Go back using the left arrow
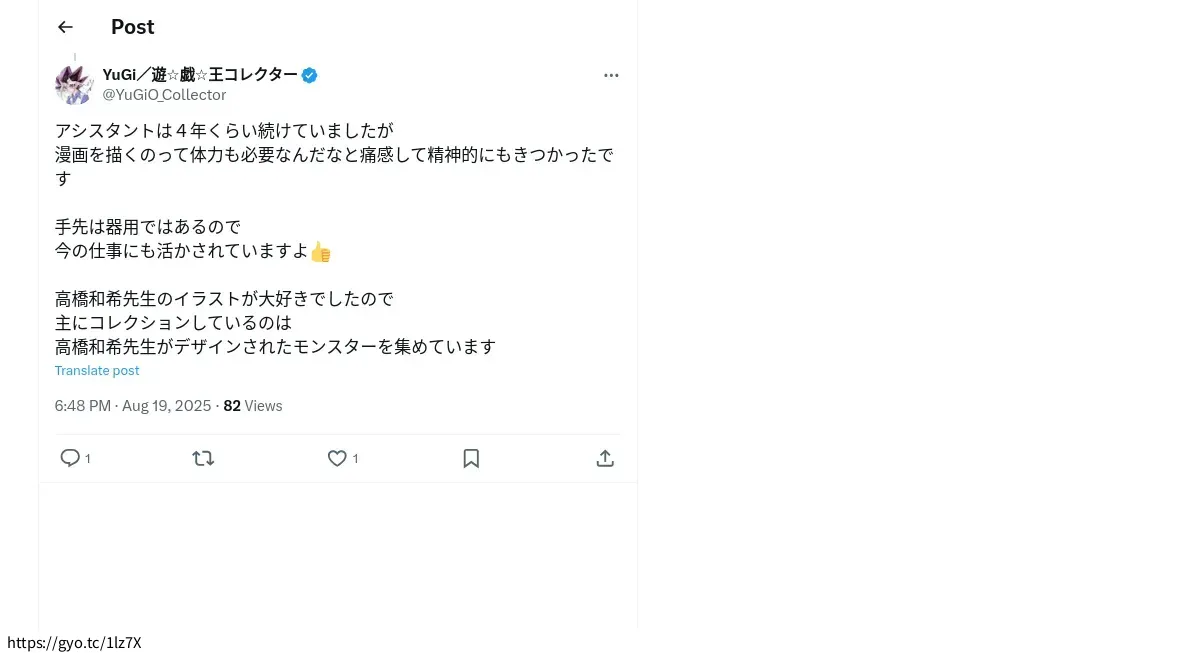The image size is (1200, 653). coord(66,27)
